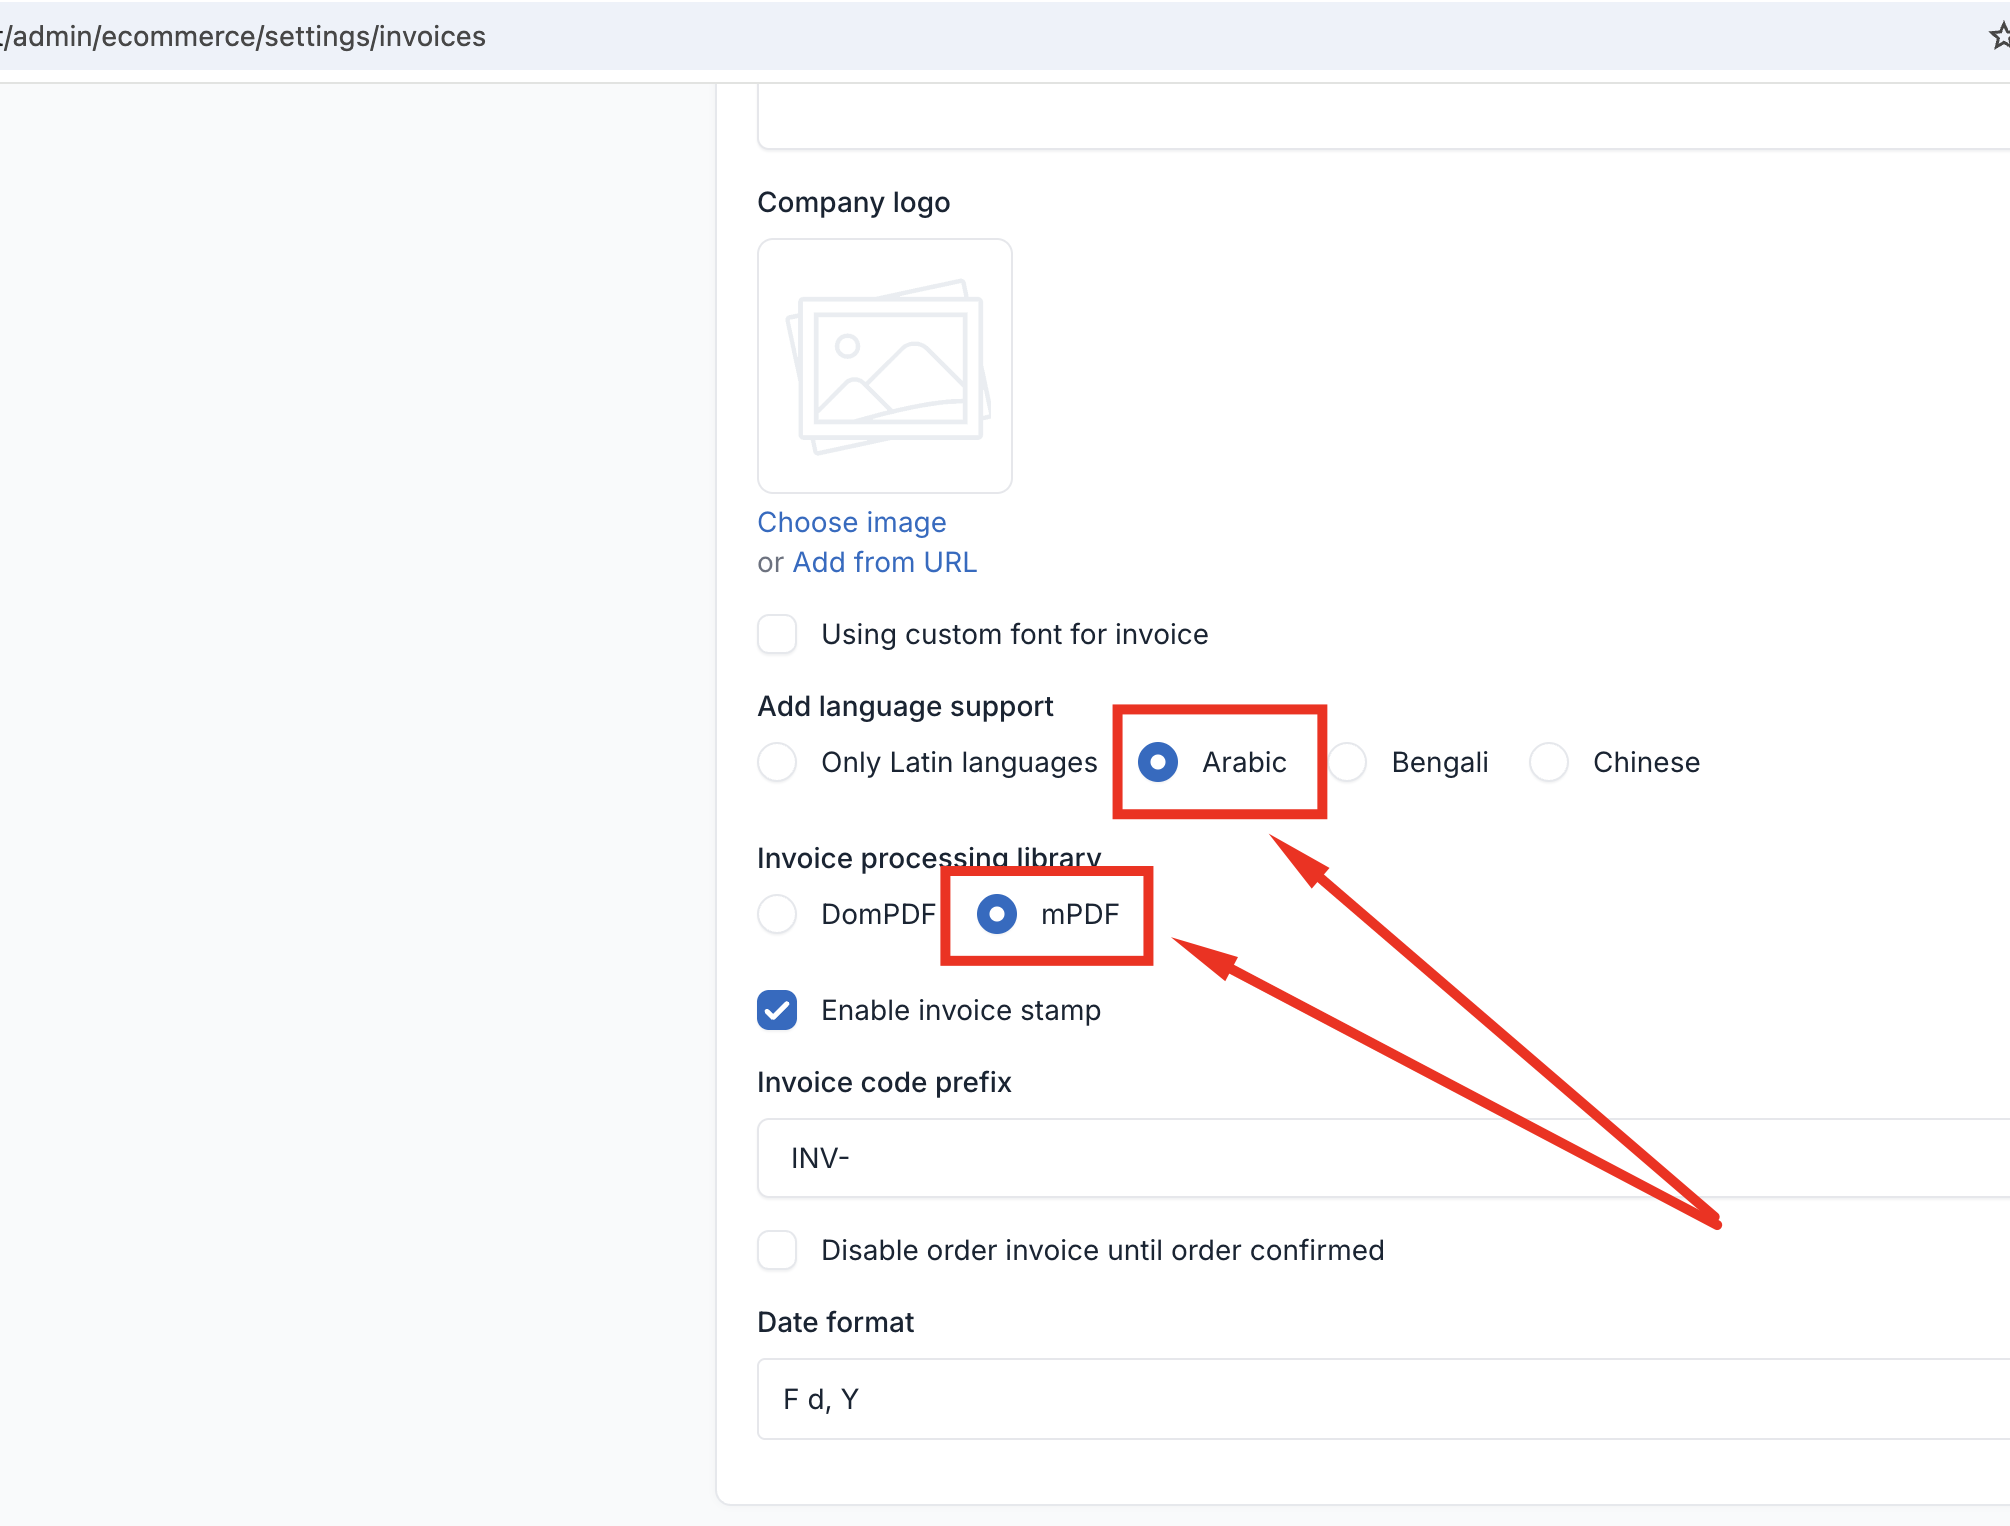Choose DomPDF processing library
Viewport: 2010px width, 1526px height.
pos(777,914)
